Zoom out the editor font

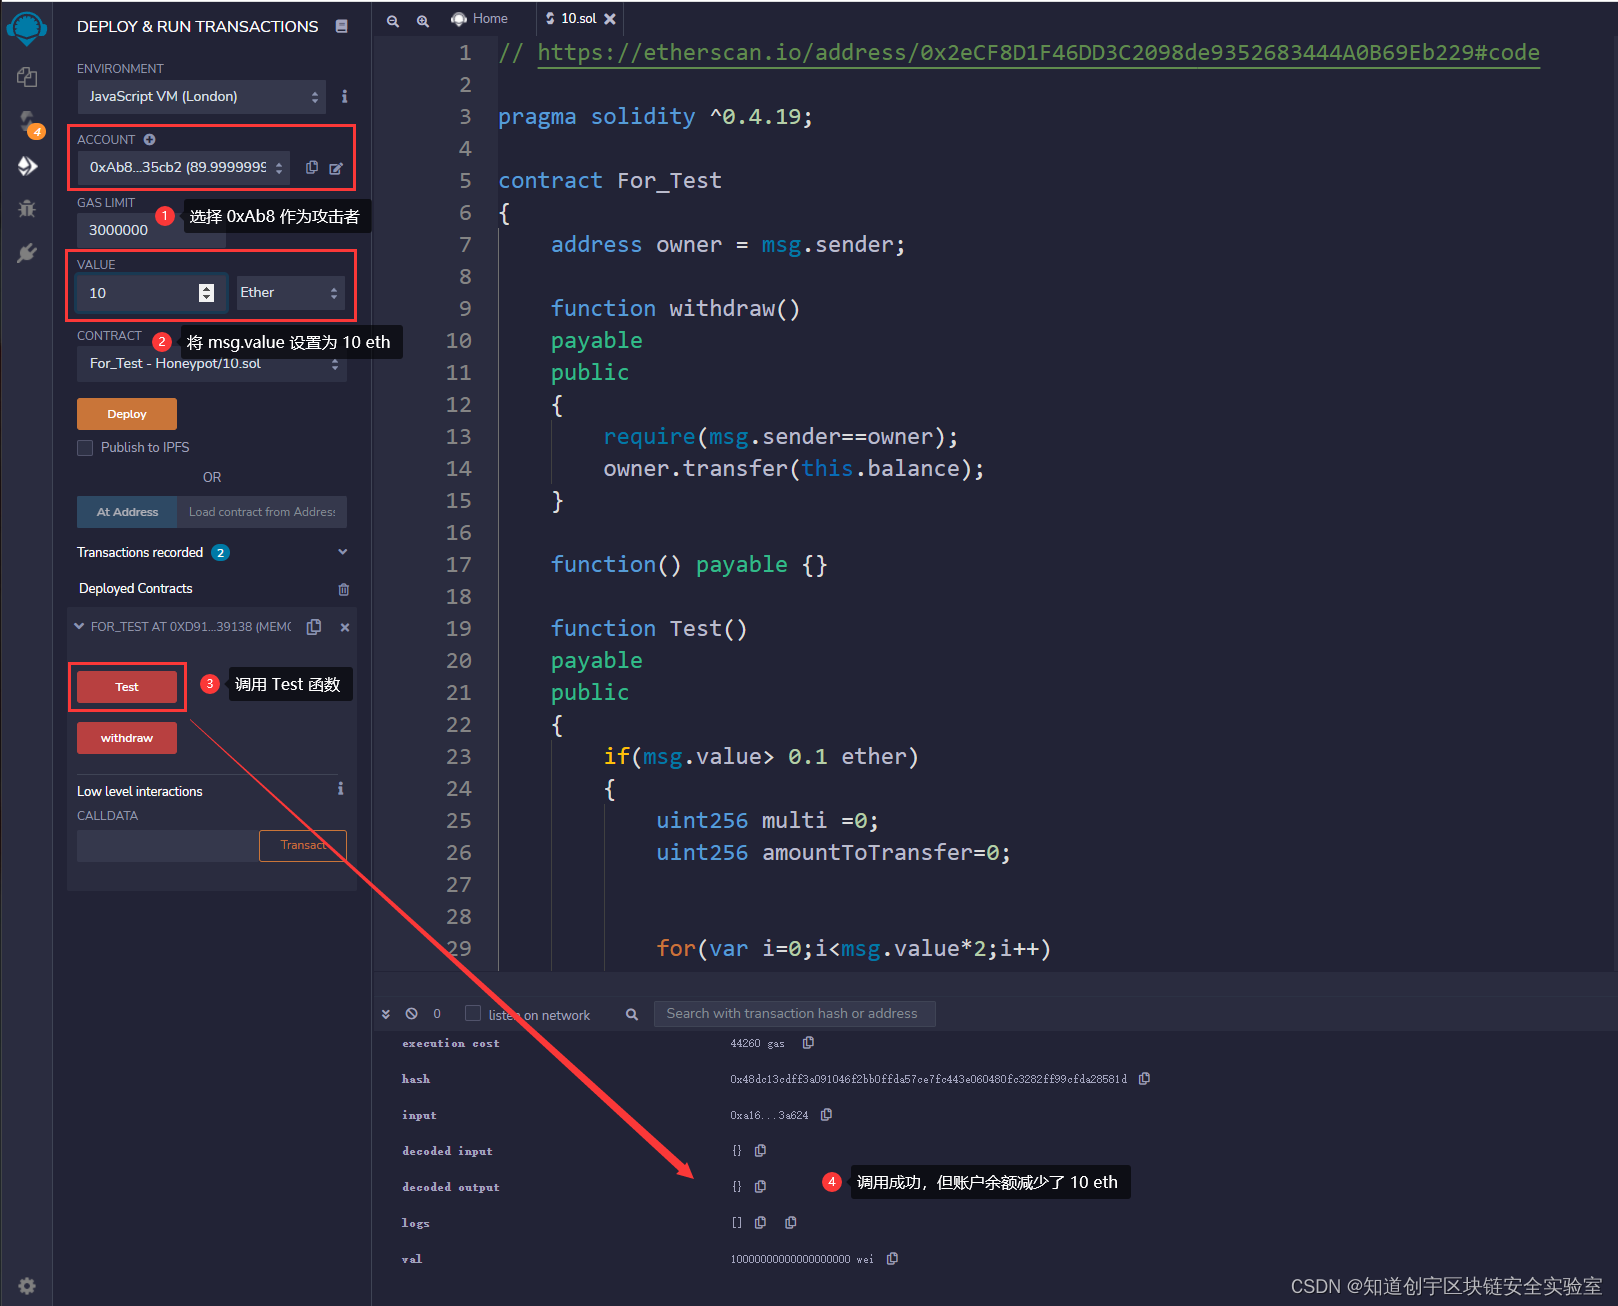tap(393, 20)
